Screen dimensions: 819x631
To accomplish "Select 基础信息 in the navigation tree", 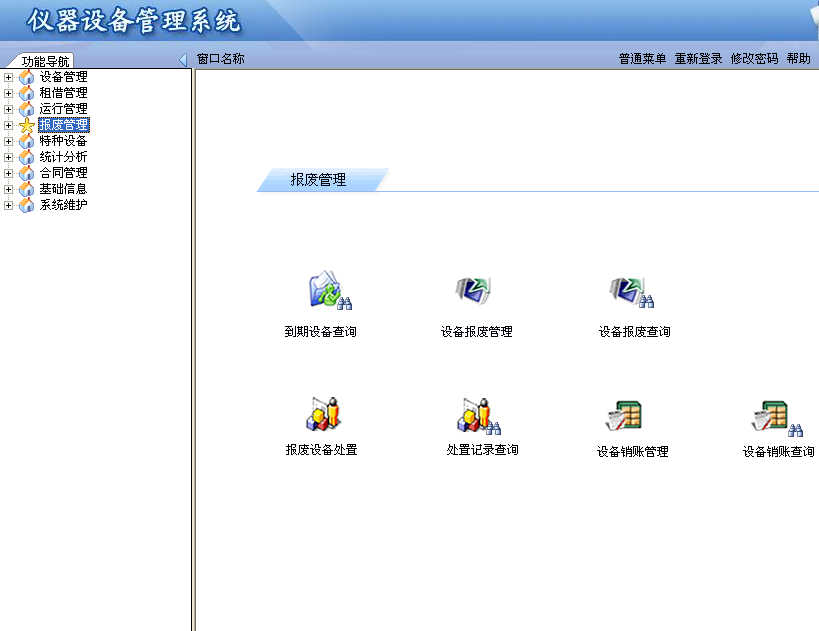I will (x=63, y=189).
